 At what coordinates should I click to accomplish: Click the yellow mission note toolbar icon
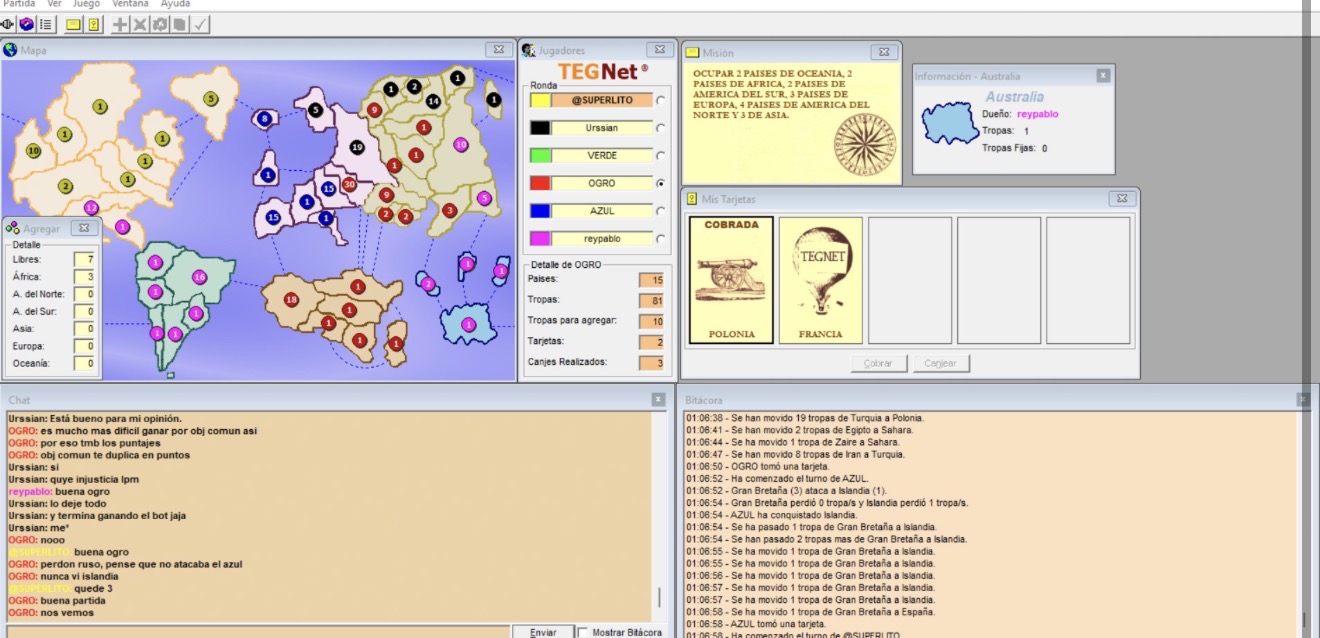pyautogui.click(x=74, y=24)
